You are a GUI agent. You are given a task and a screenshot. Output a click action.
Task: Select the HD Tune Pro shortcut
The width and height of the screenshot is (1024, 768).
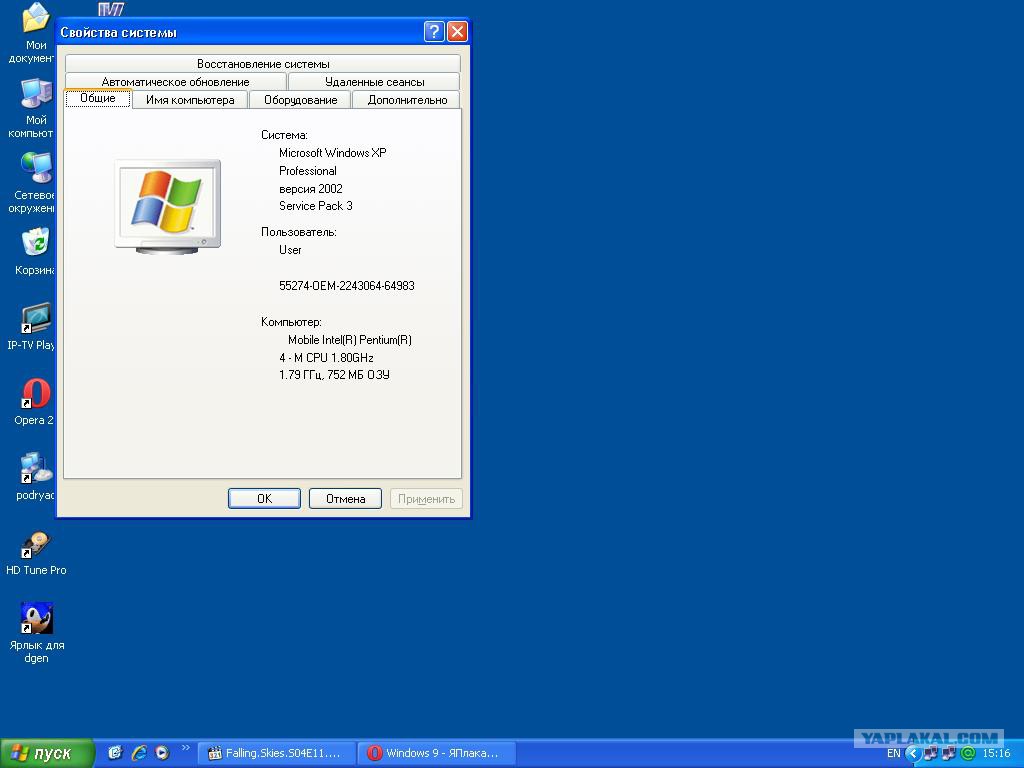[35, 544]
